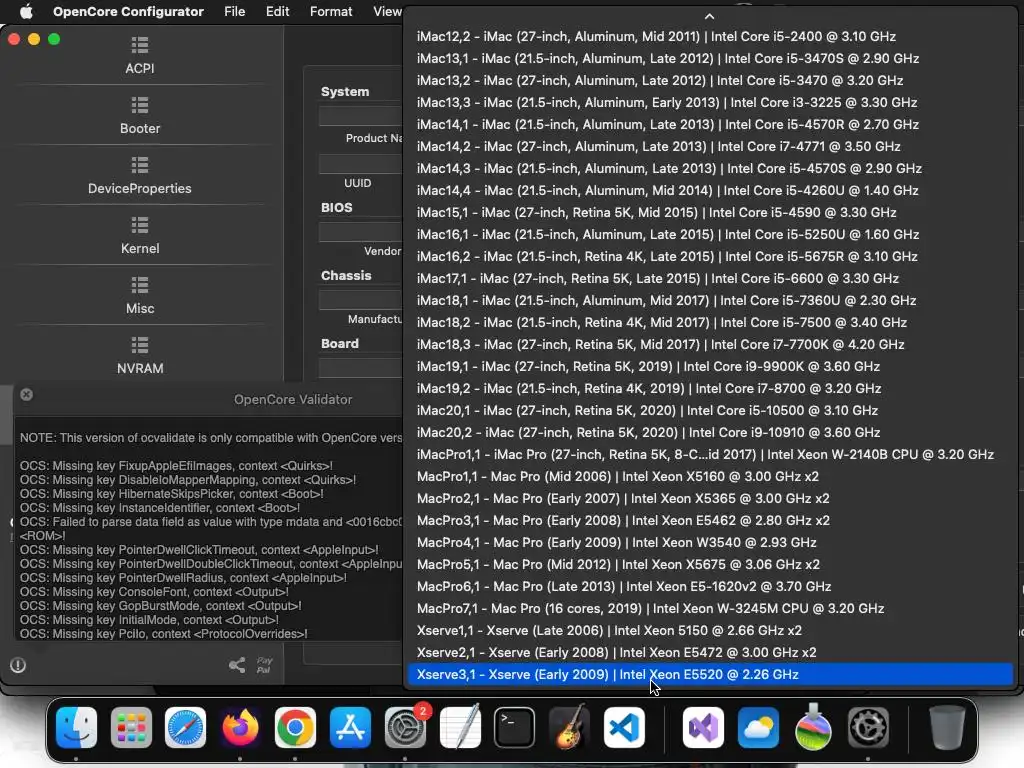Click the PayPal donate icon

(x=264, y=665)
